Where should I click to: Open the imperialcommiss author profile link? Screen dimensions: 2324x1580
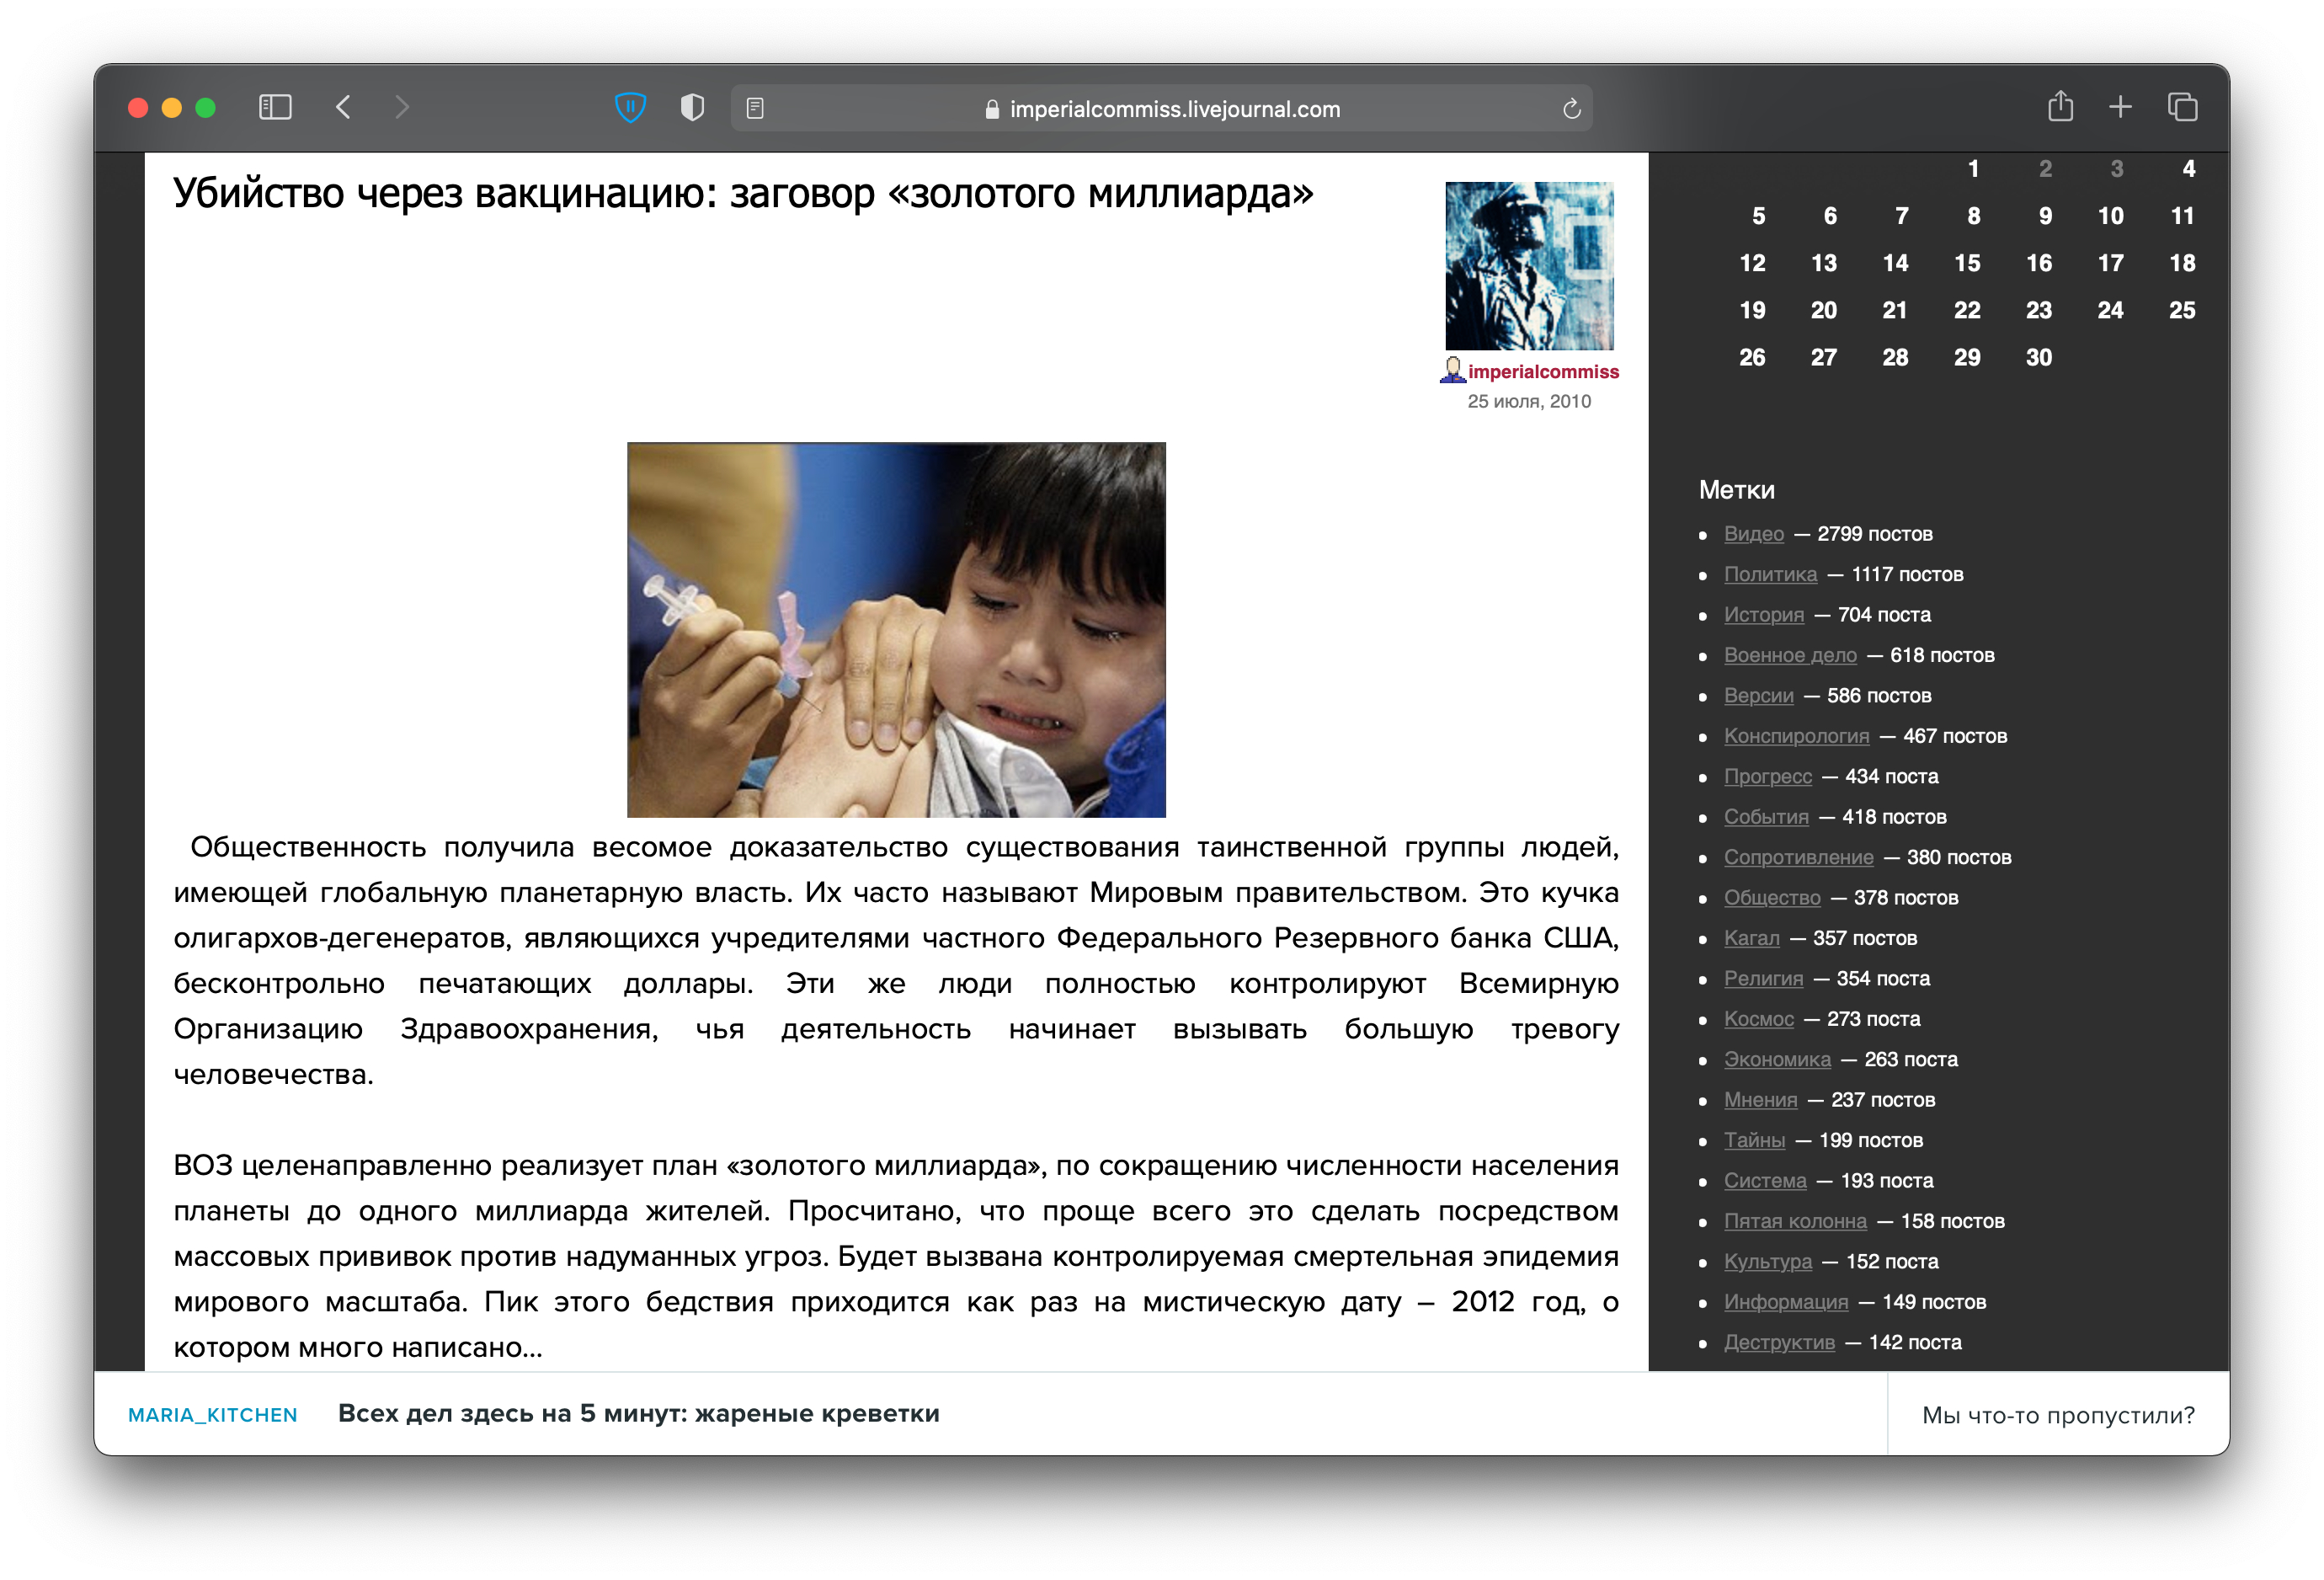(1542, 372)
